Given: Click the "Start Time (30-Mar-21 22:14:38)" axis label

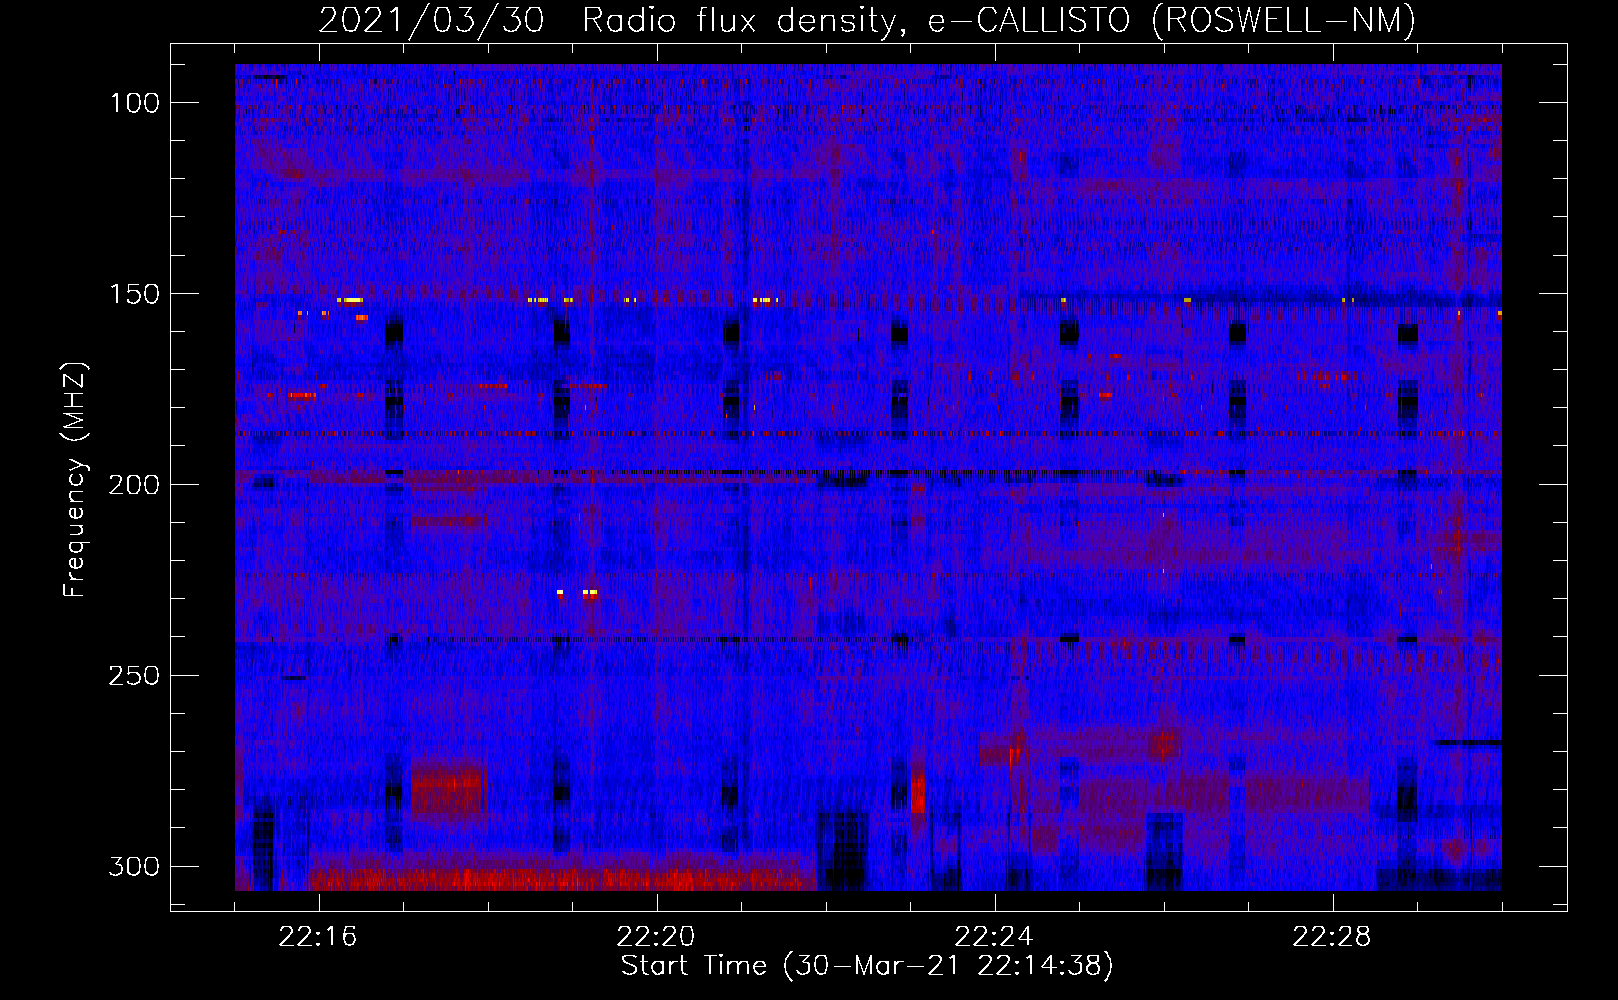Looking at the screenshot, I should 867,966.
